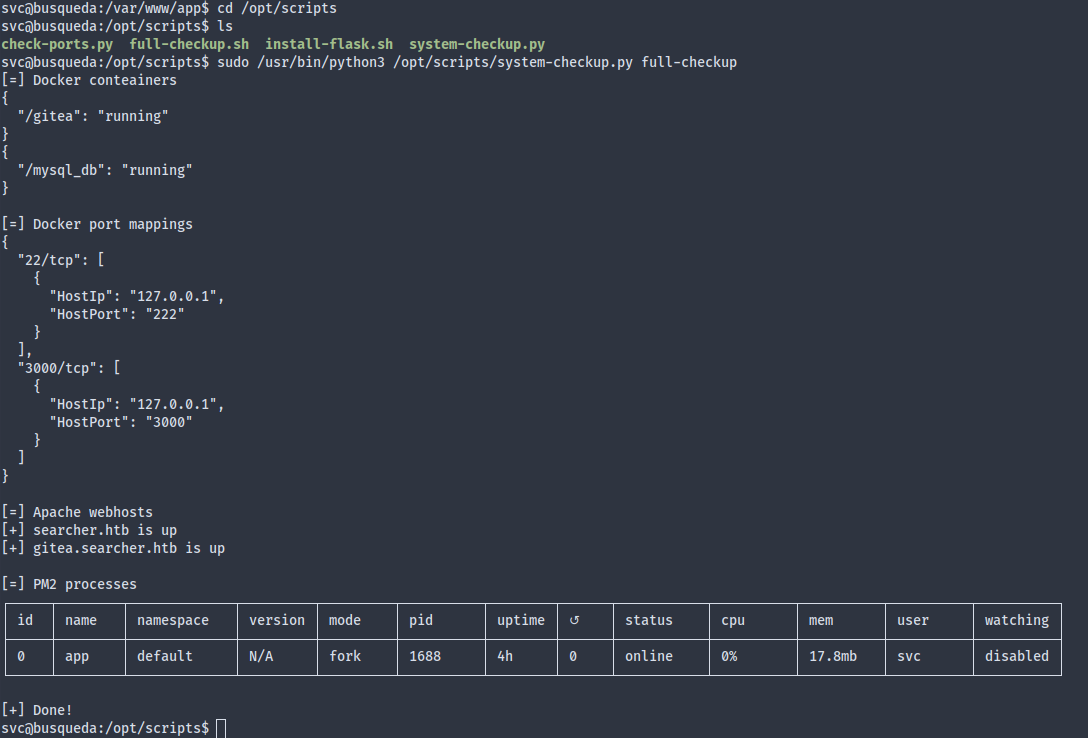Select the "online" status cell
1088x738 pixels.
[649, 656]
